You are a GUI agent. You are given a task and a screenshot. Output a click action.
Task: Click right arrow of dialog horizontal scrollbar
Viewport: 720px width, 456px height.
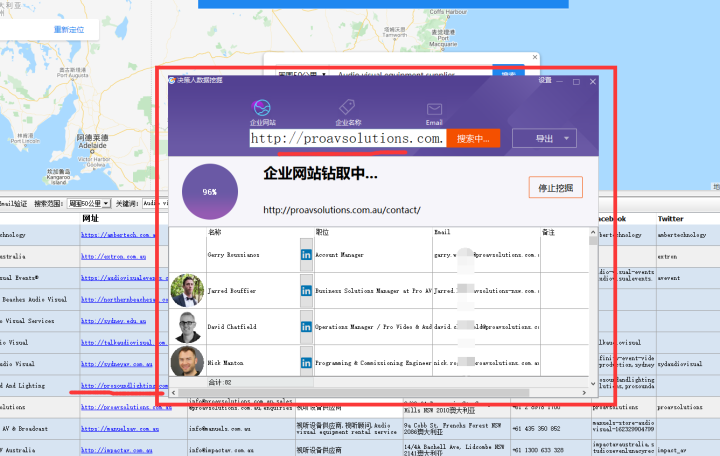coord(584,393)
